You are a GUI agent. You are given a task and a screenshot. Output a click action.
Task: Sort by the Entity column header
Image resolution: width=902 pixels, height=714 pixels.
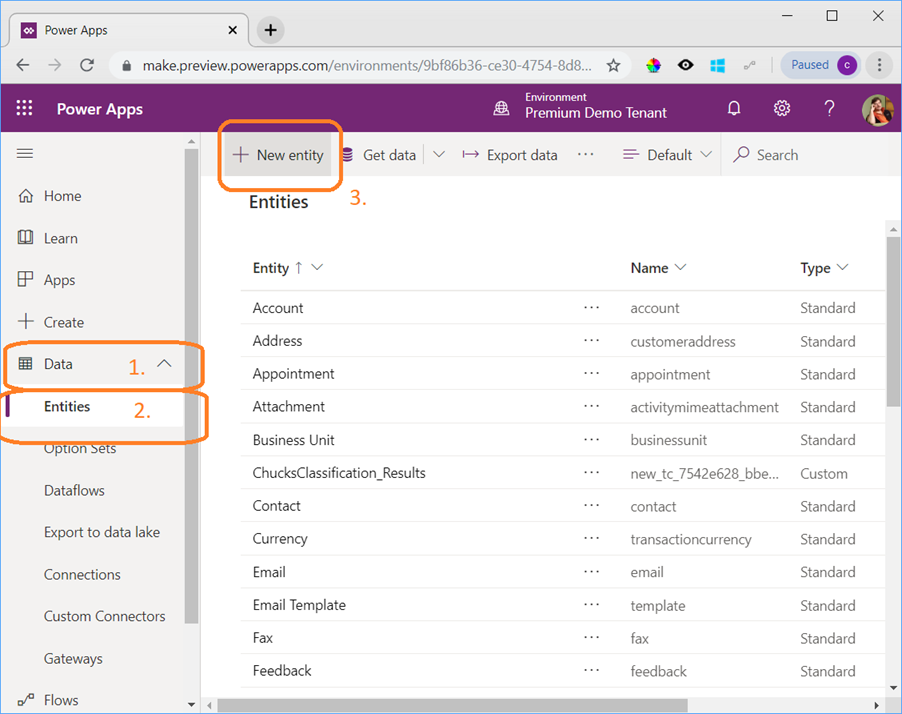(x=270, y=268)
